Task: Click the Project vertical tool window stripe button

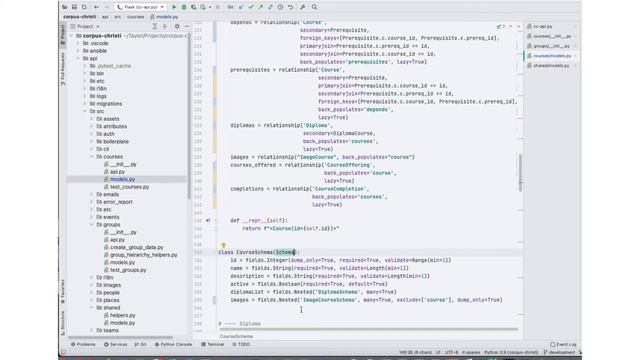Action: (x=62, y=34)
